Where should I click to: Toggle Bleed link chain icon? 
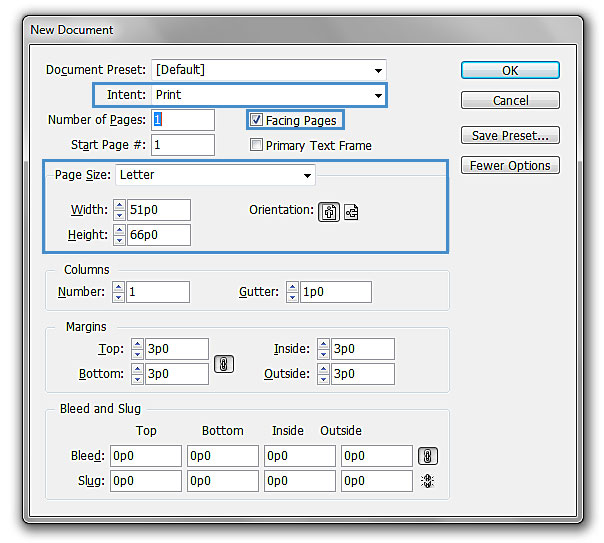(x=428, y=456)
